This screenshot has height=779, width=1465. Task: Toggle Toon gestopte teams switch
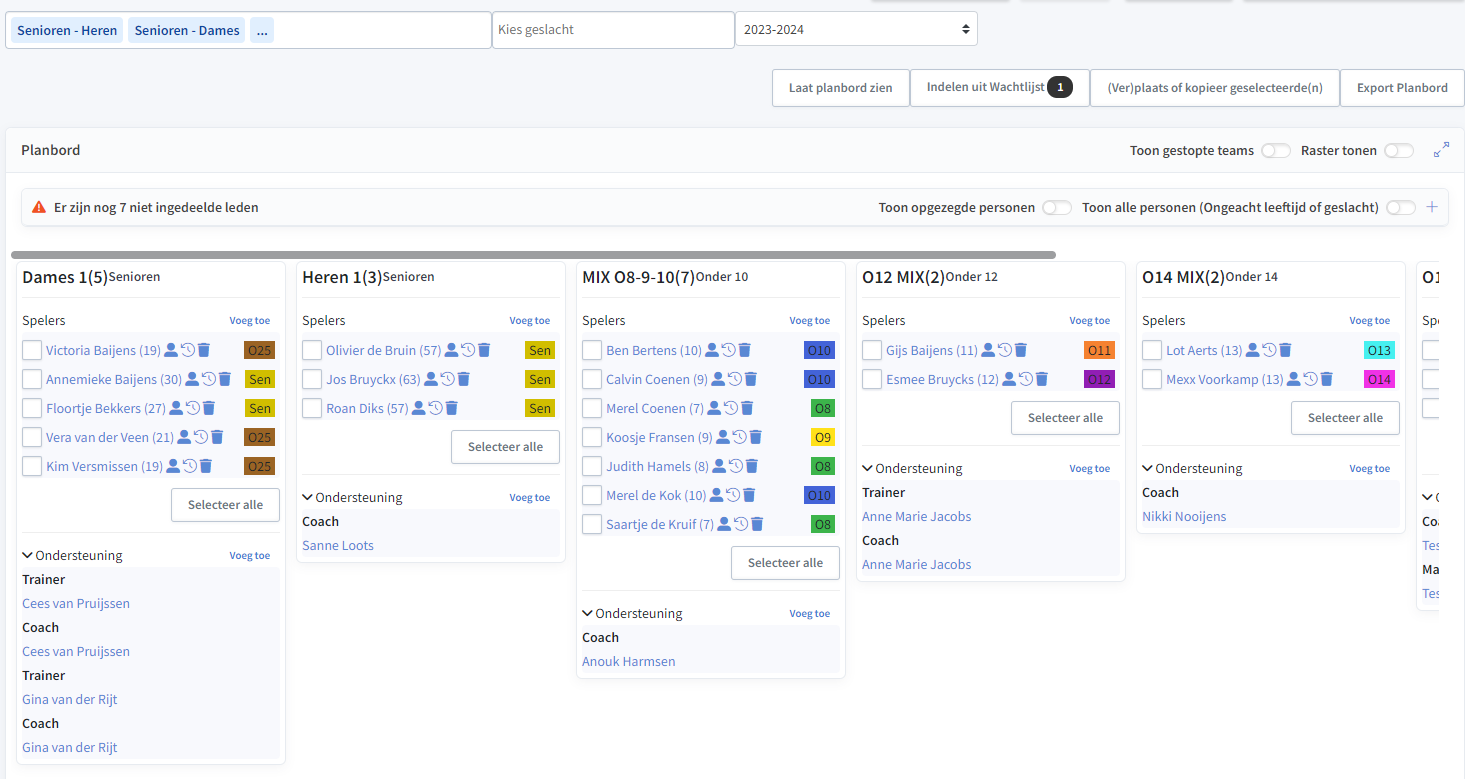(x=1276, y=151)
